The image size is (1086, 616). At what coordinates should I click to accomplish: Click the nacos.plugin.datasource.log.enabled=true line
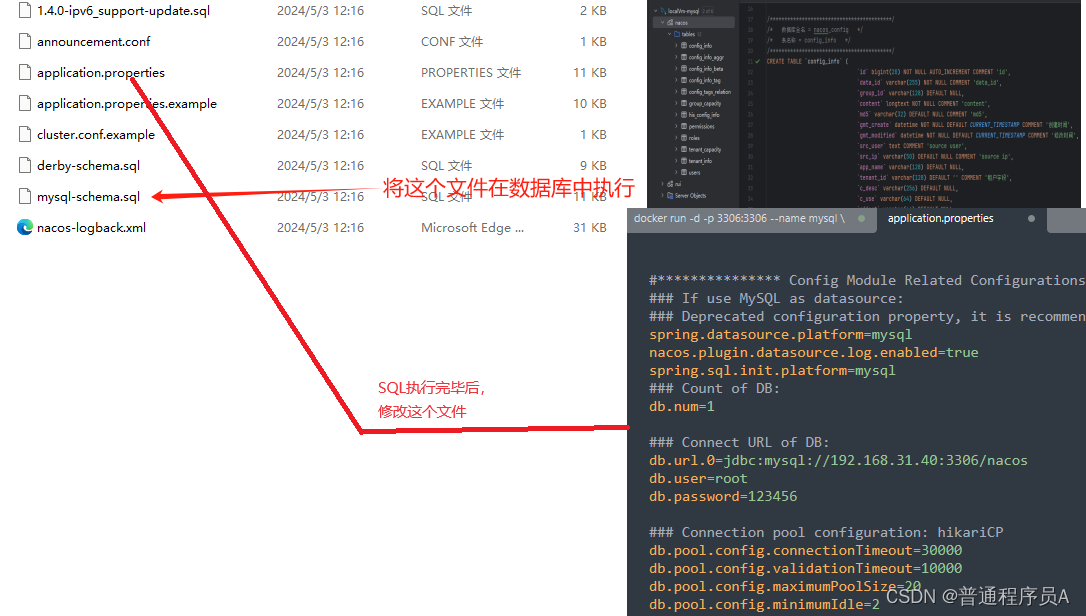point(814,352)
